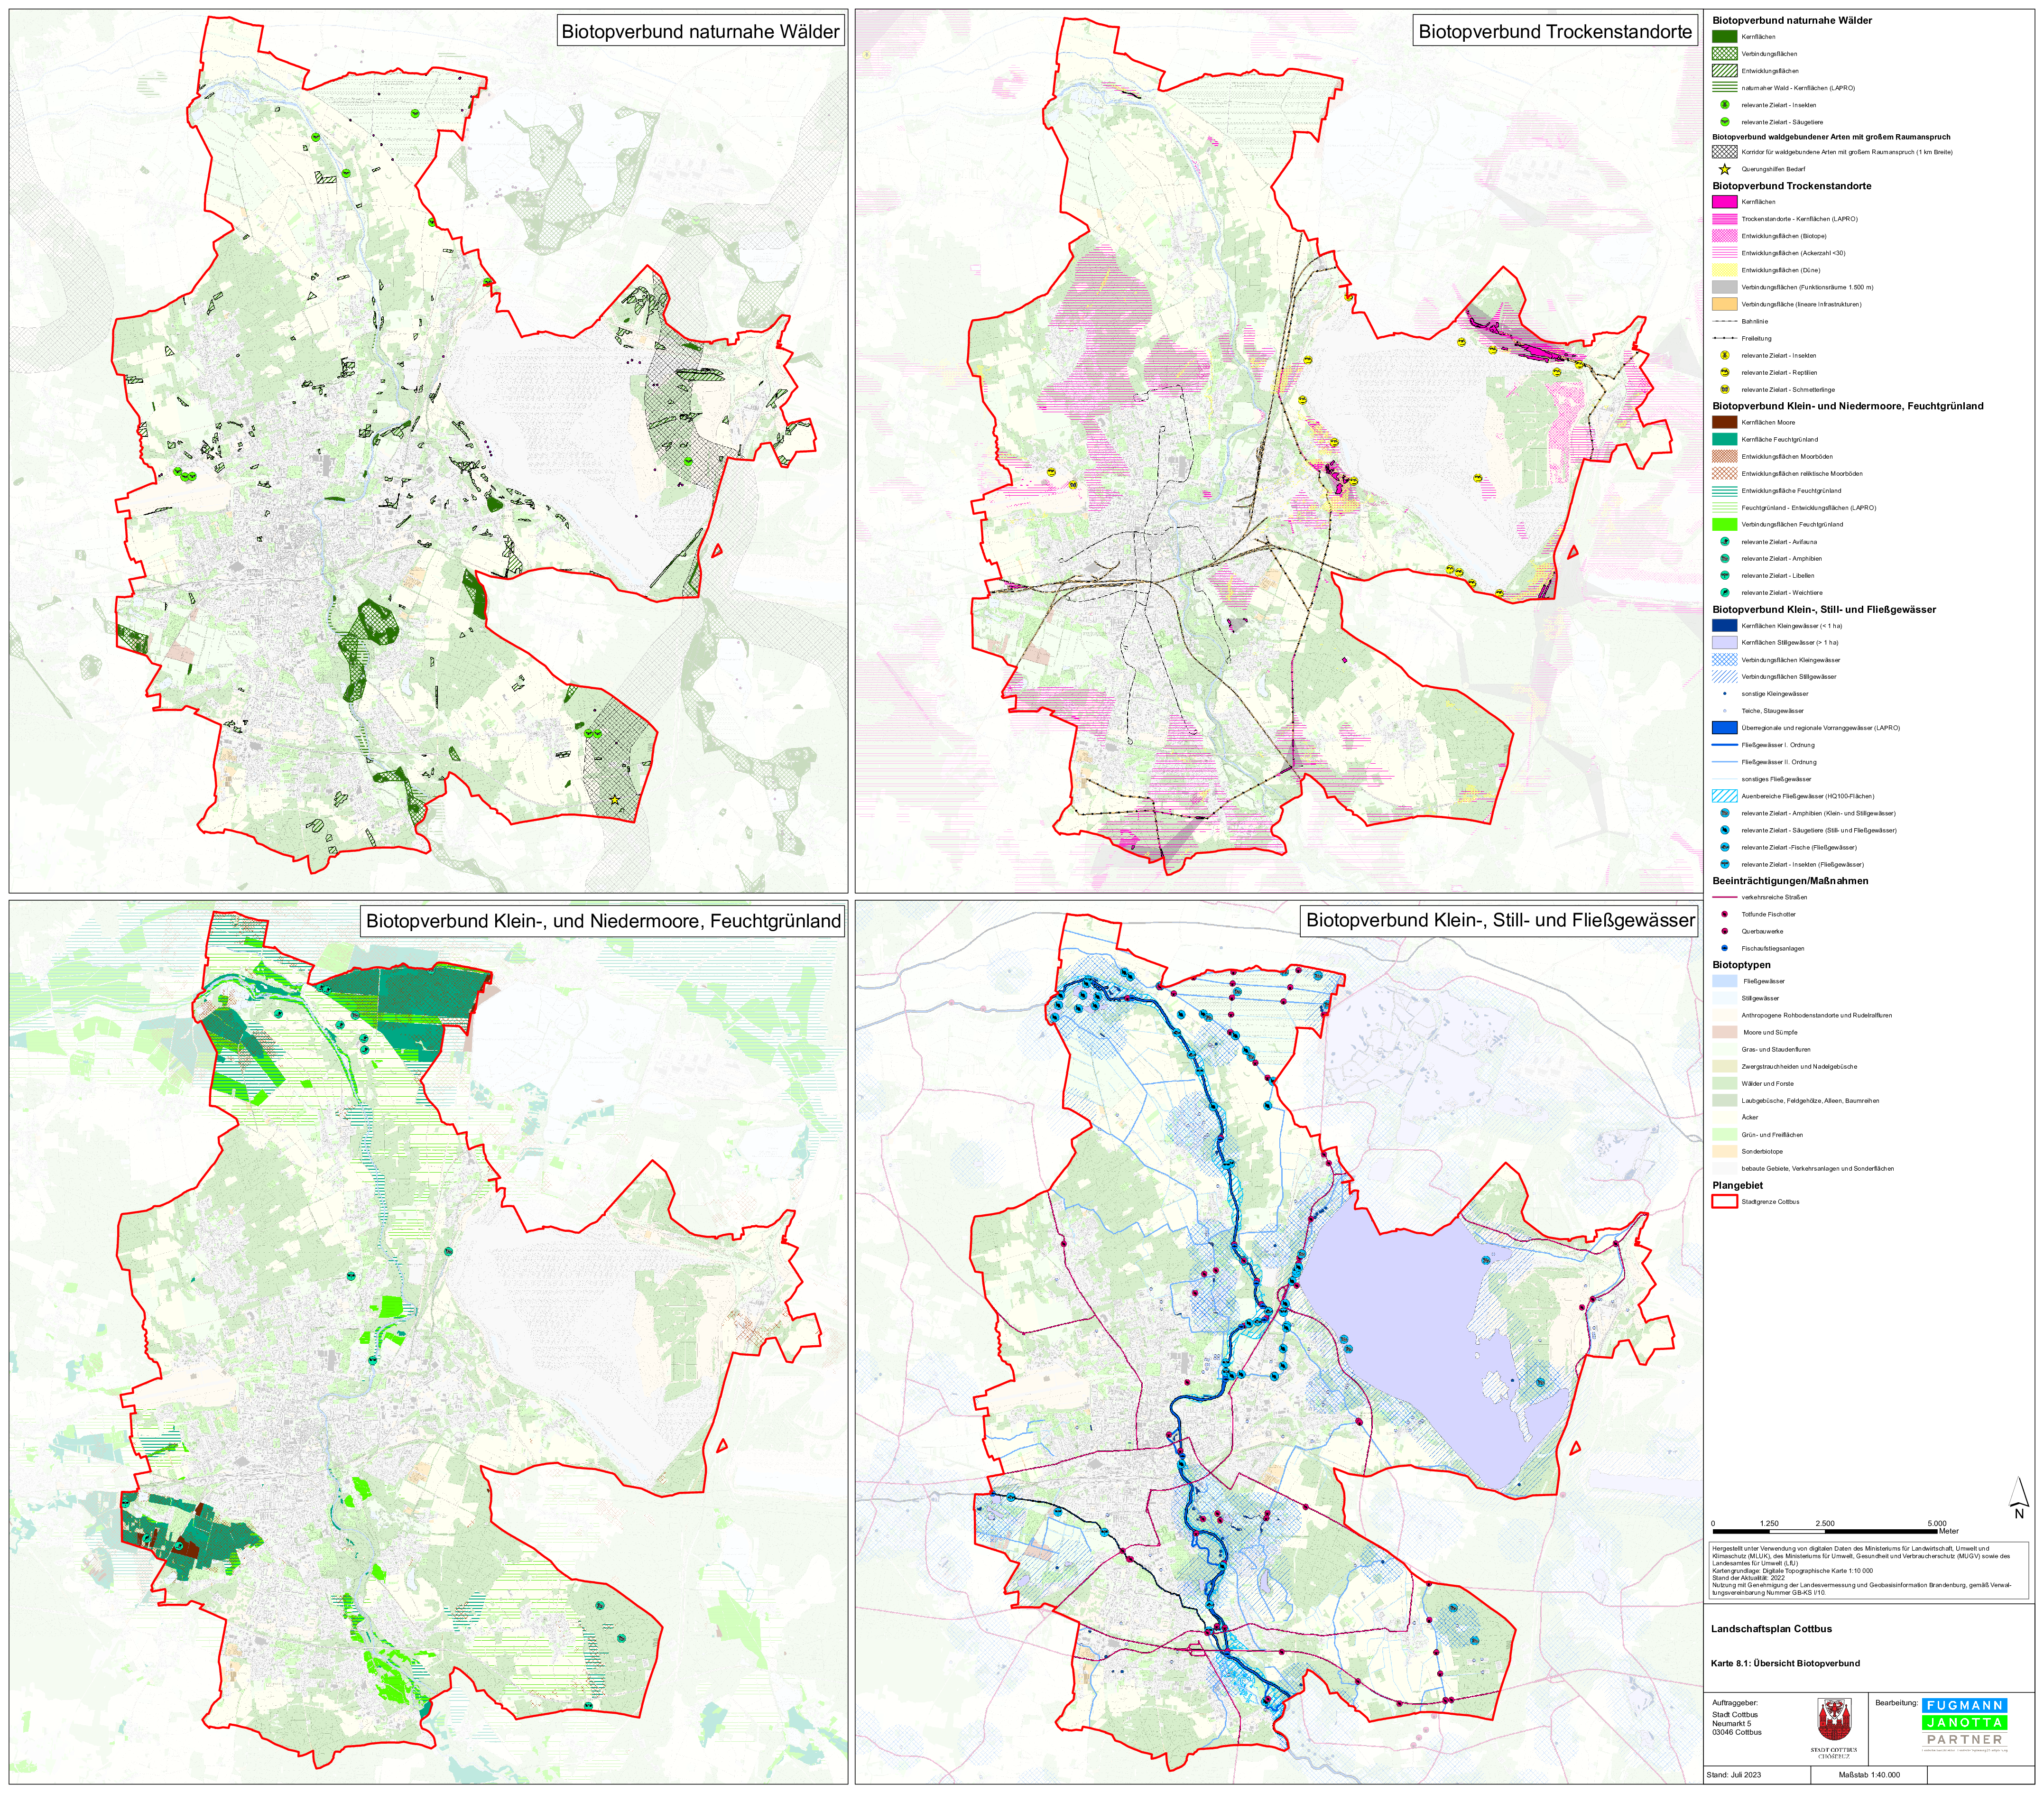
Task: Click the Karte 8.1 Übersicht Biotopverbund heading
Action: (x=1785, y=1663)
